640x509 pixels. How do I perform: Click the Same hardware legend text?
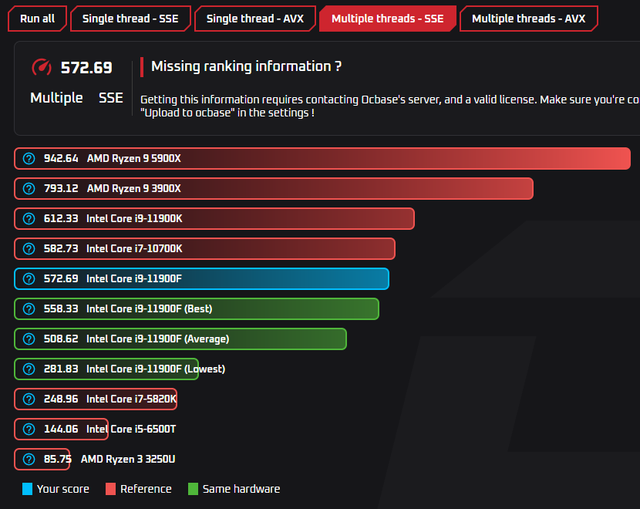click(241, 489)
